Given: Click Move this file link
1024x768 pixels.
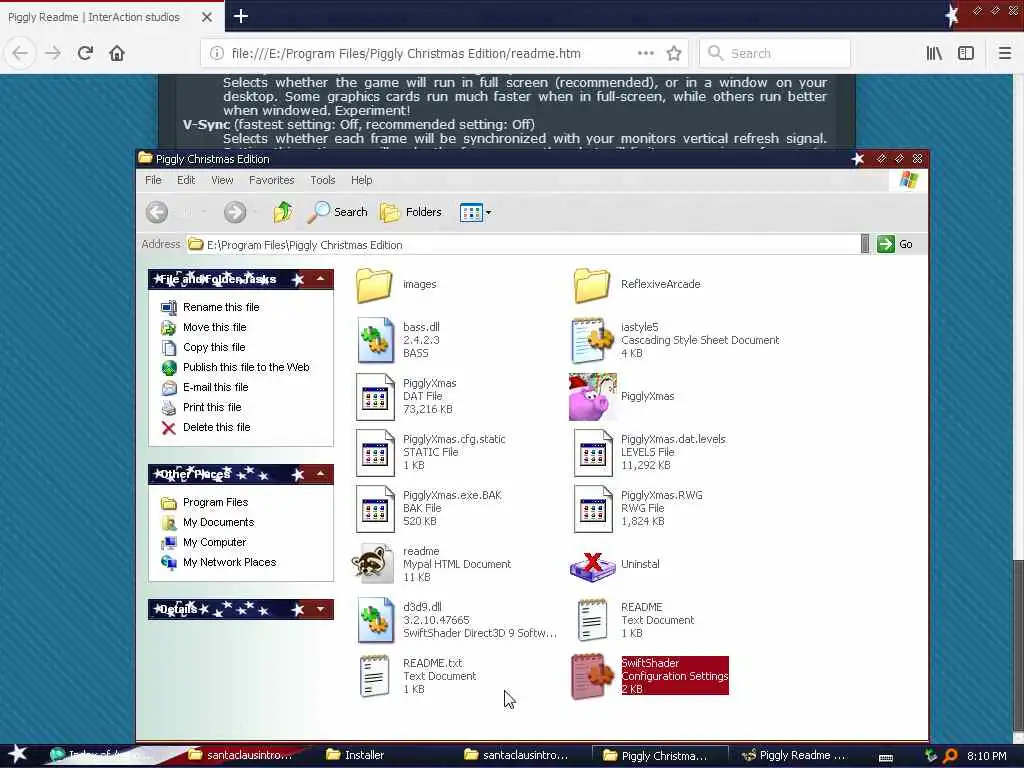Looking at the screenshot, I should coord(214,327).
